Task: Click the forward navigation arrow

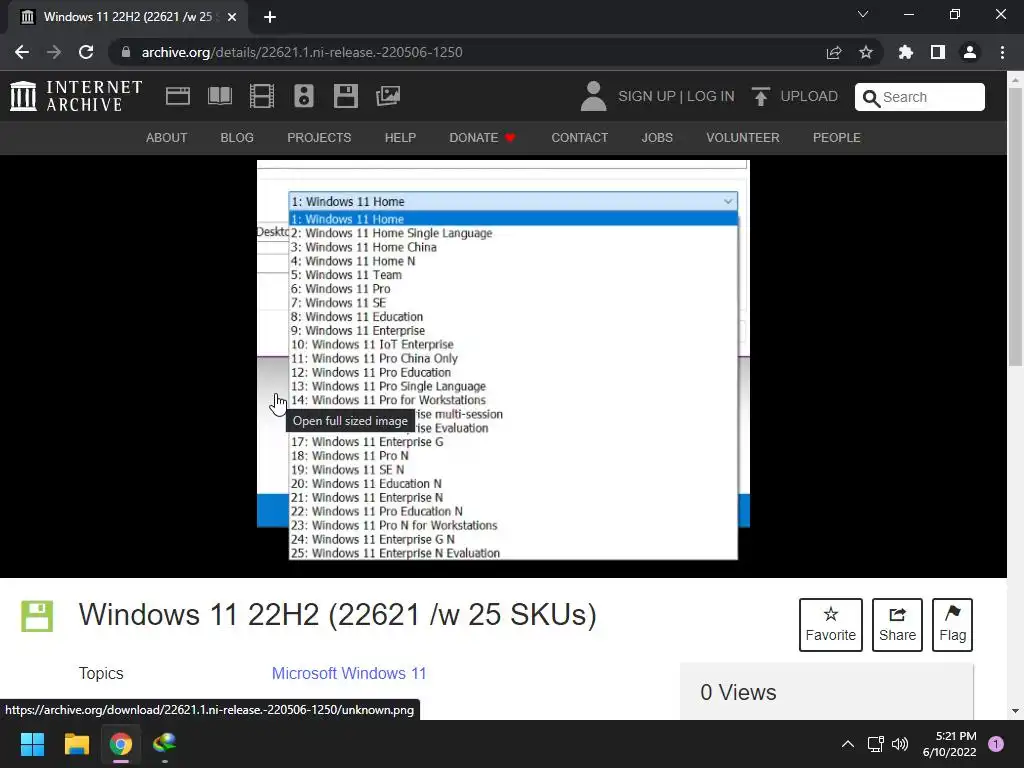Action: point(54,52)
